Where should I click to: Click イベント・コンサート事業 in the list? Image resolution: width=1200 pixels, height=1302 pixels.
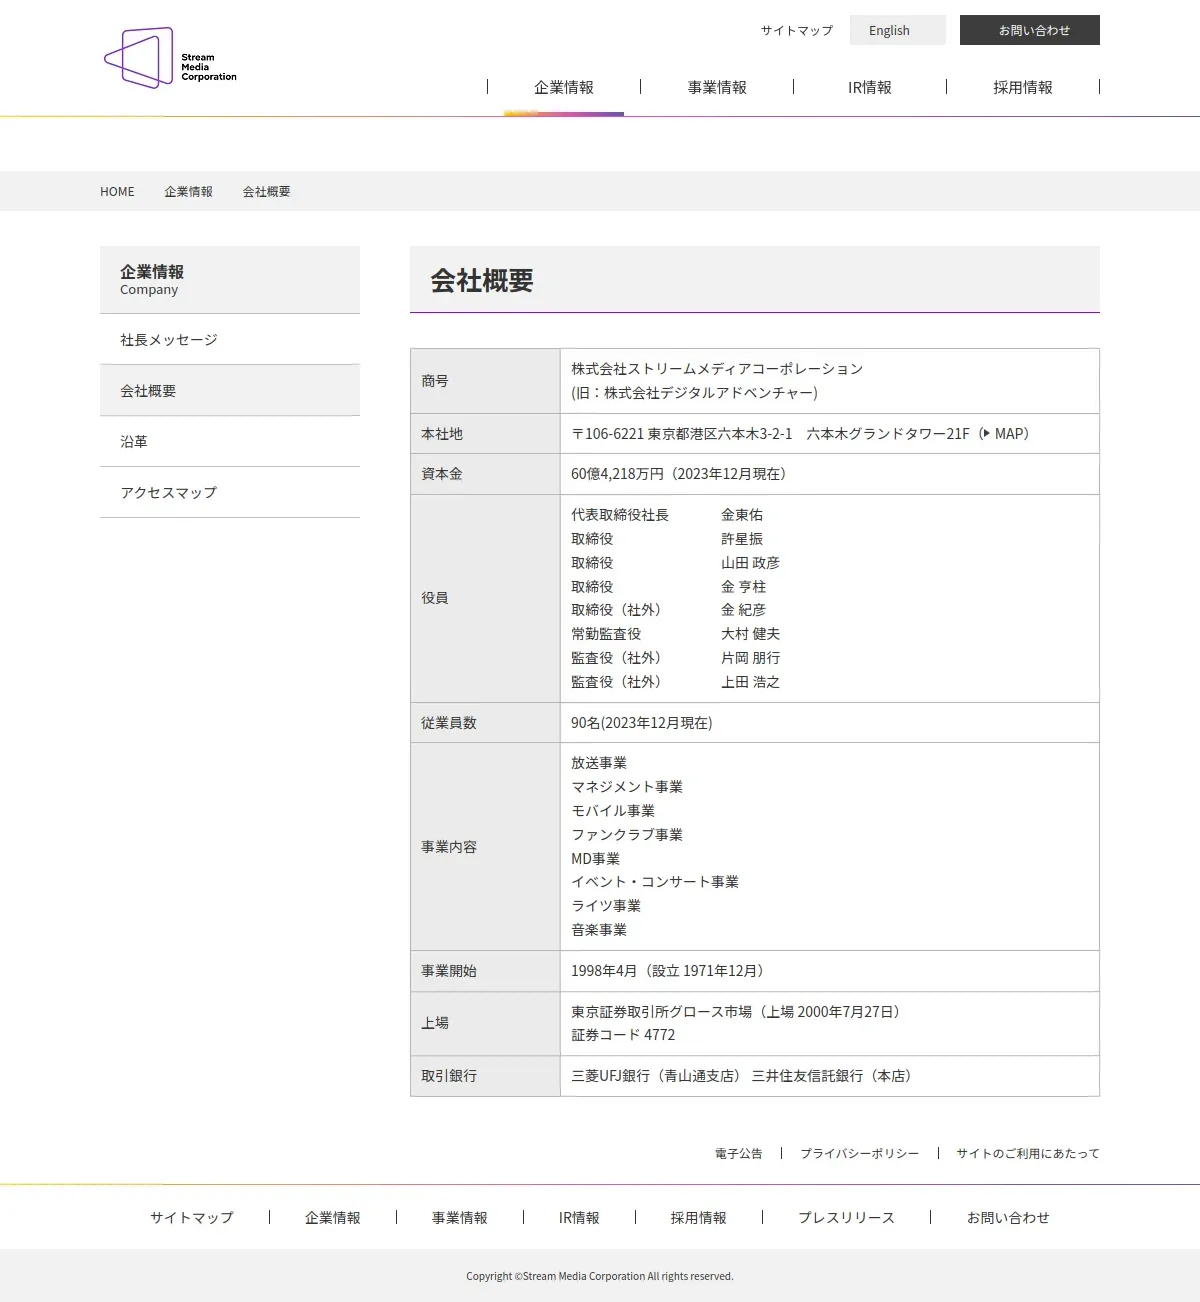tap(655, 882)
